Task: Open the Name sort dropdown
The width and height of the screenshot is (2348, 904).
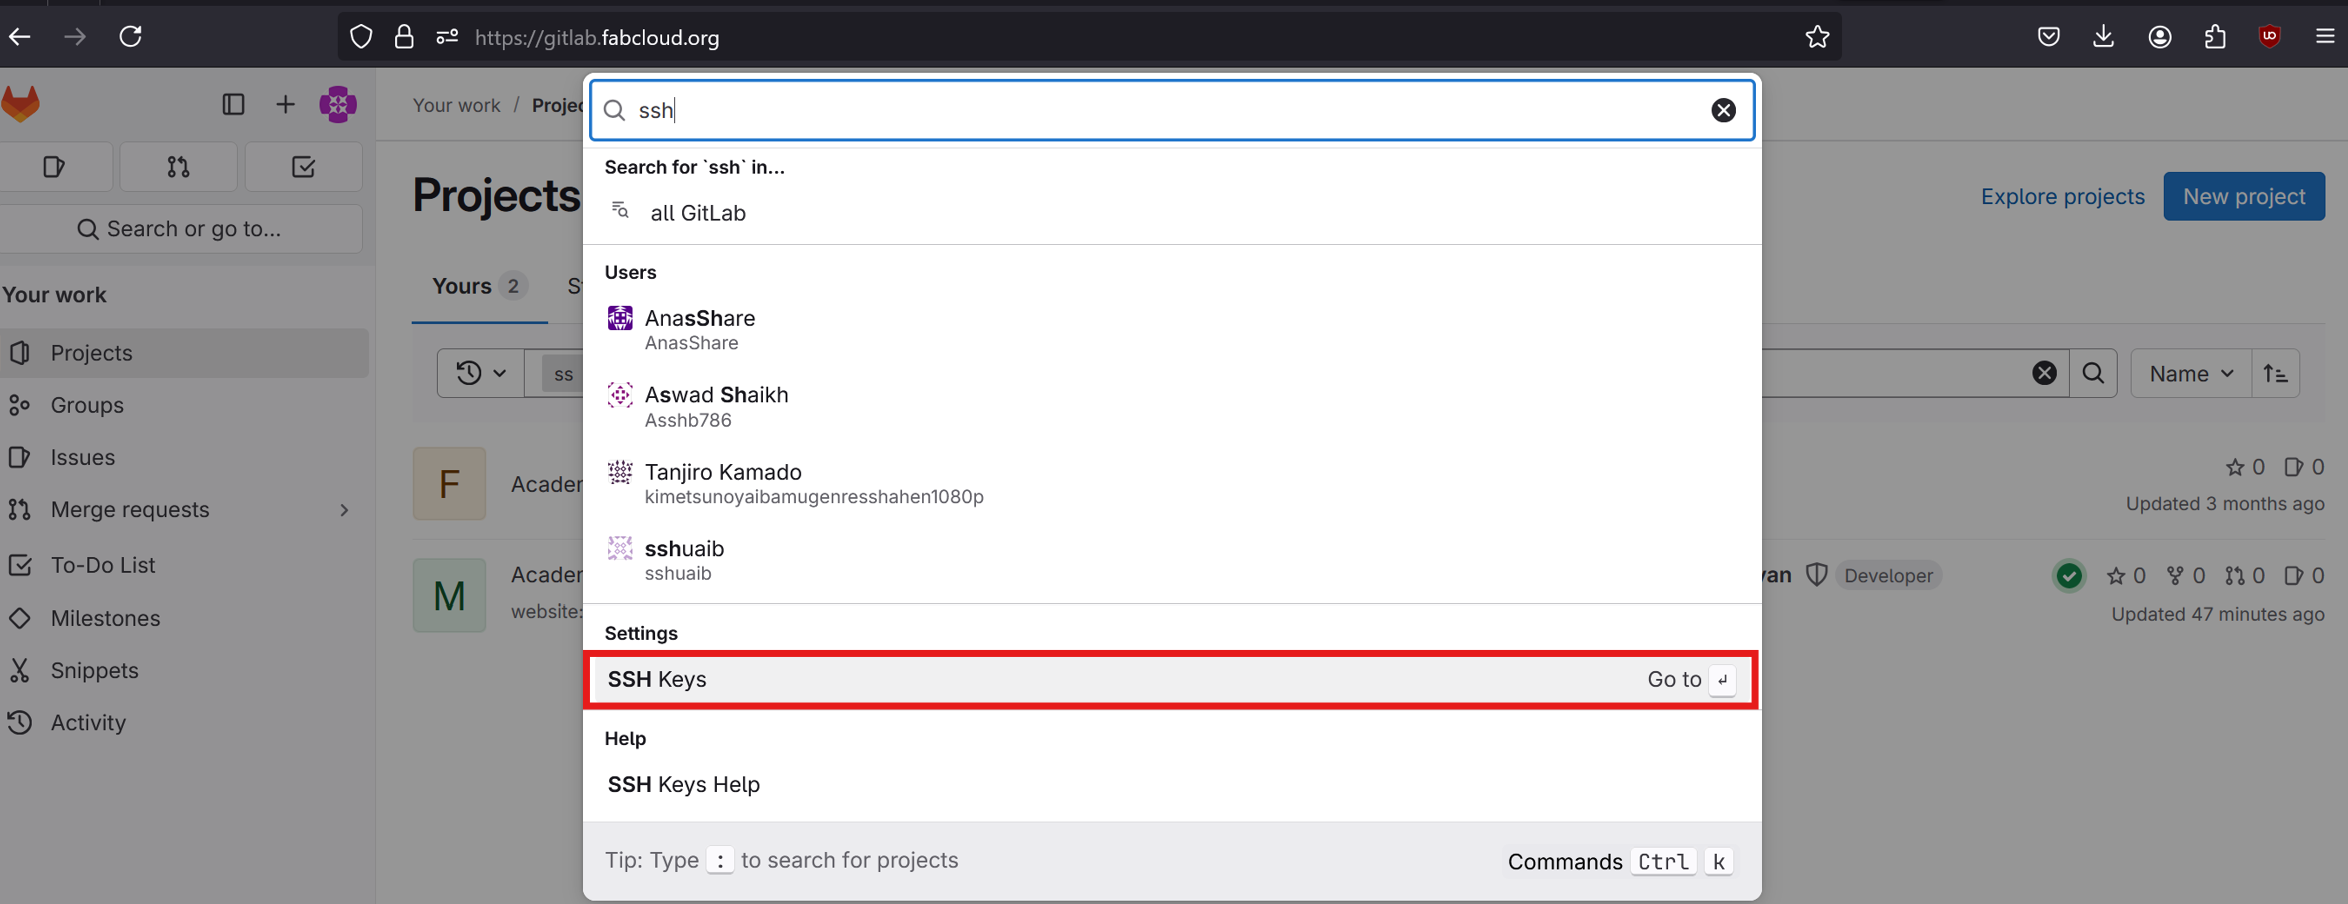Action: click(x=2191, y=373)
